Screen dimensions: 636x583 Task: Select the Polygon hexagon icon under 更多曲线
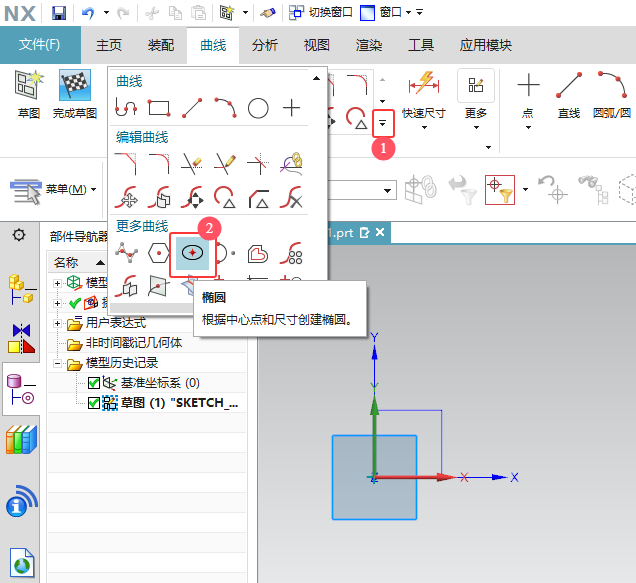click(159, 253)
